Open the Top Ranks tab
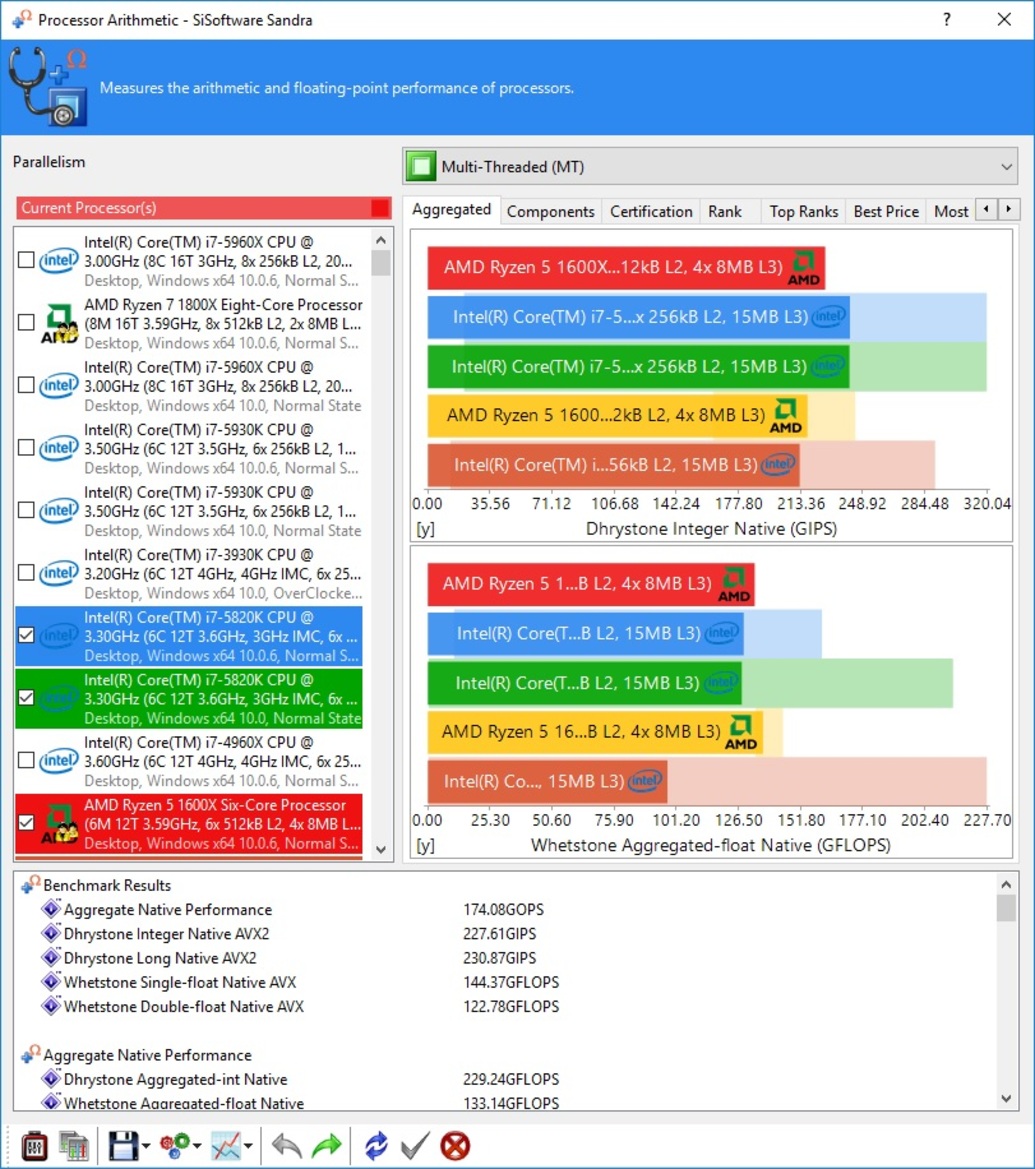This screenshot has width=1035, height=1169. (x=803, y=212)
